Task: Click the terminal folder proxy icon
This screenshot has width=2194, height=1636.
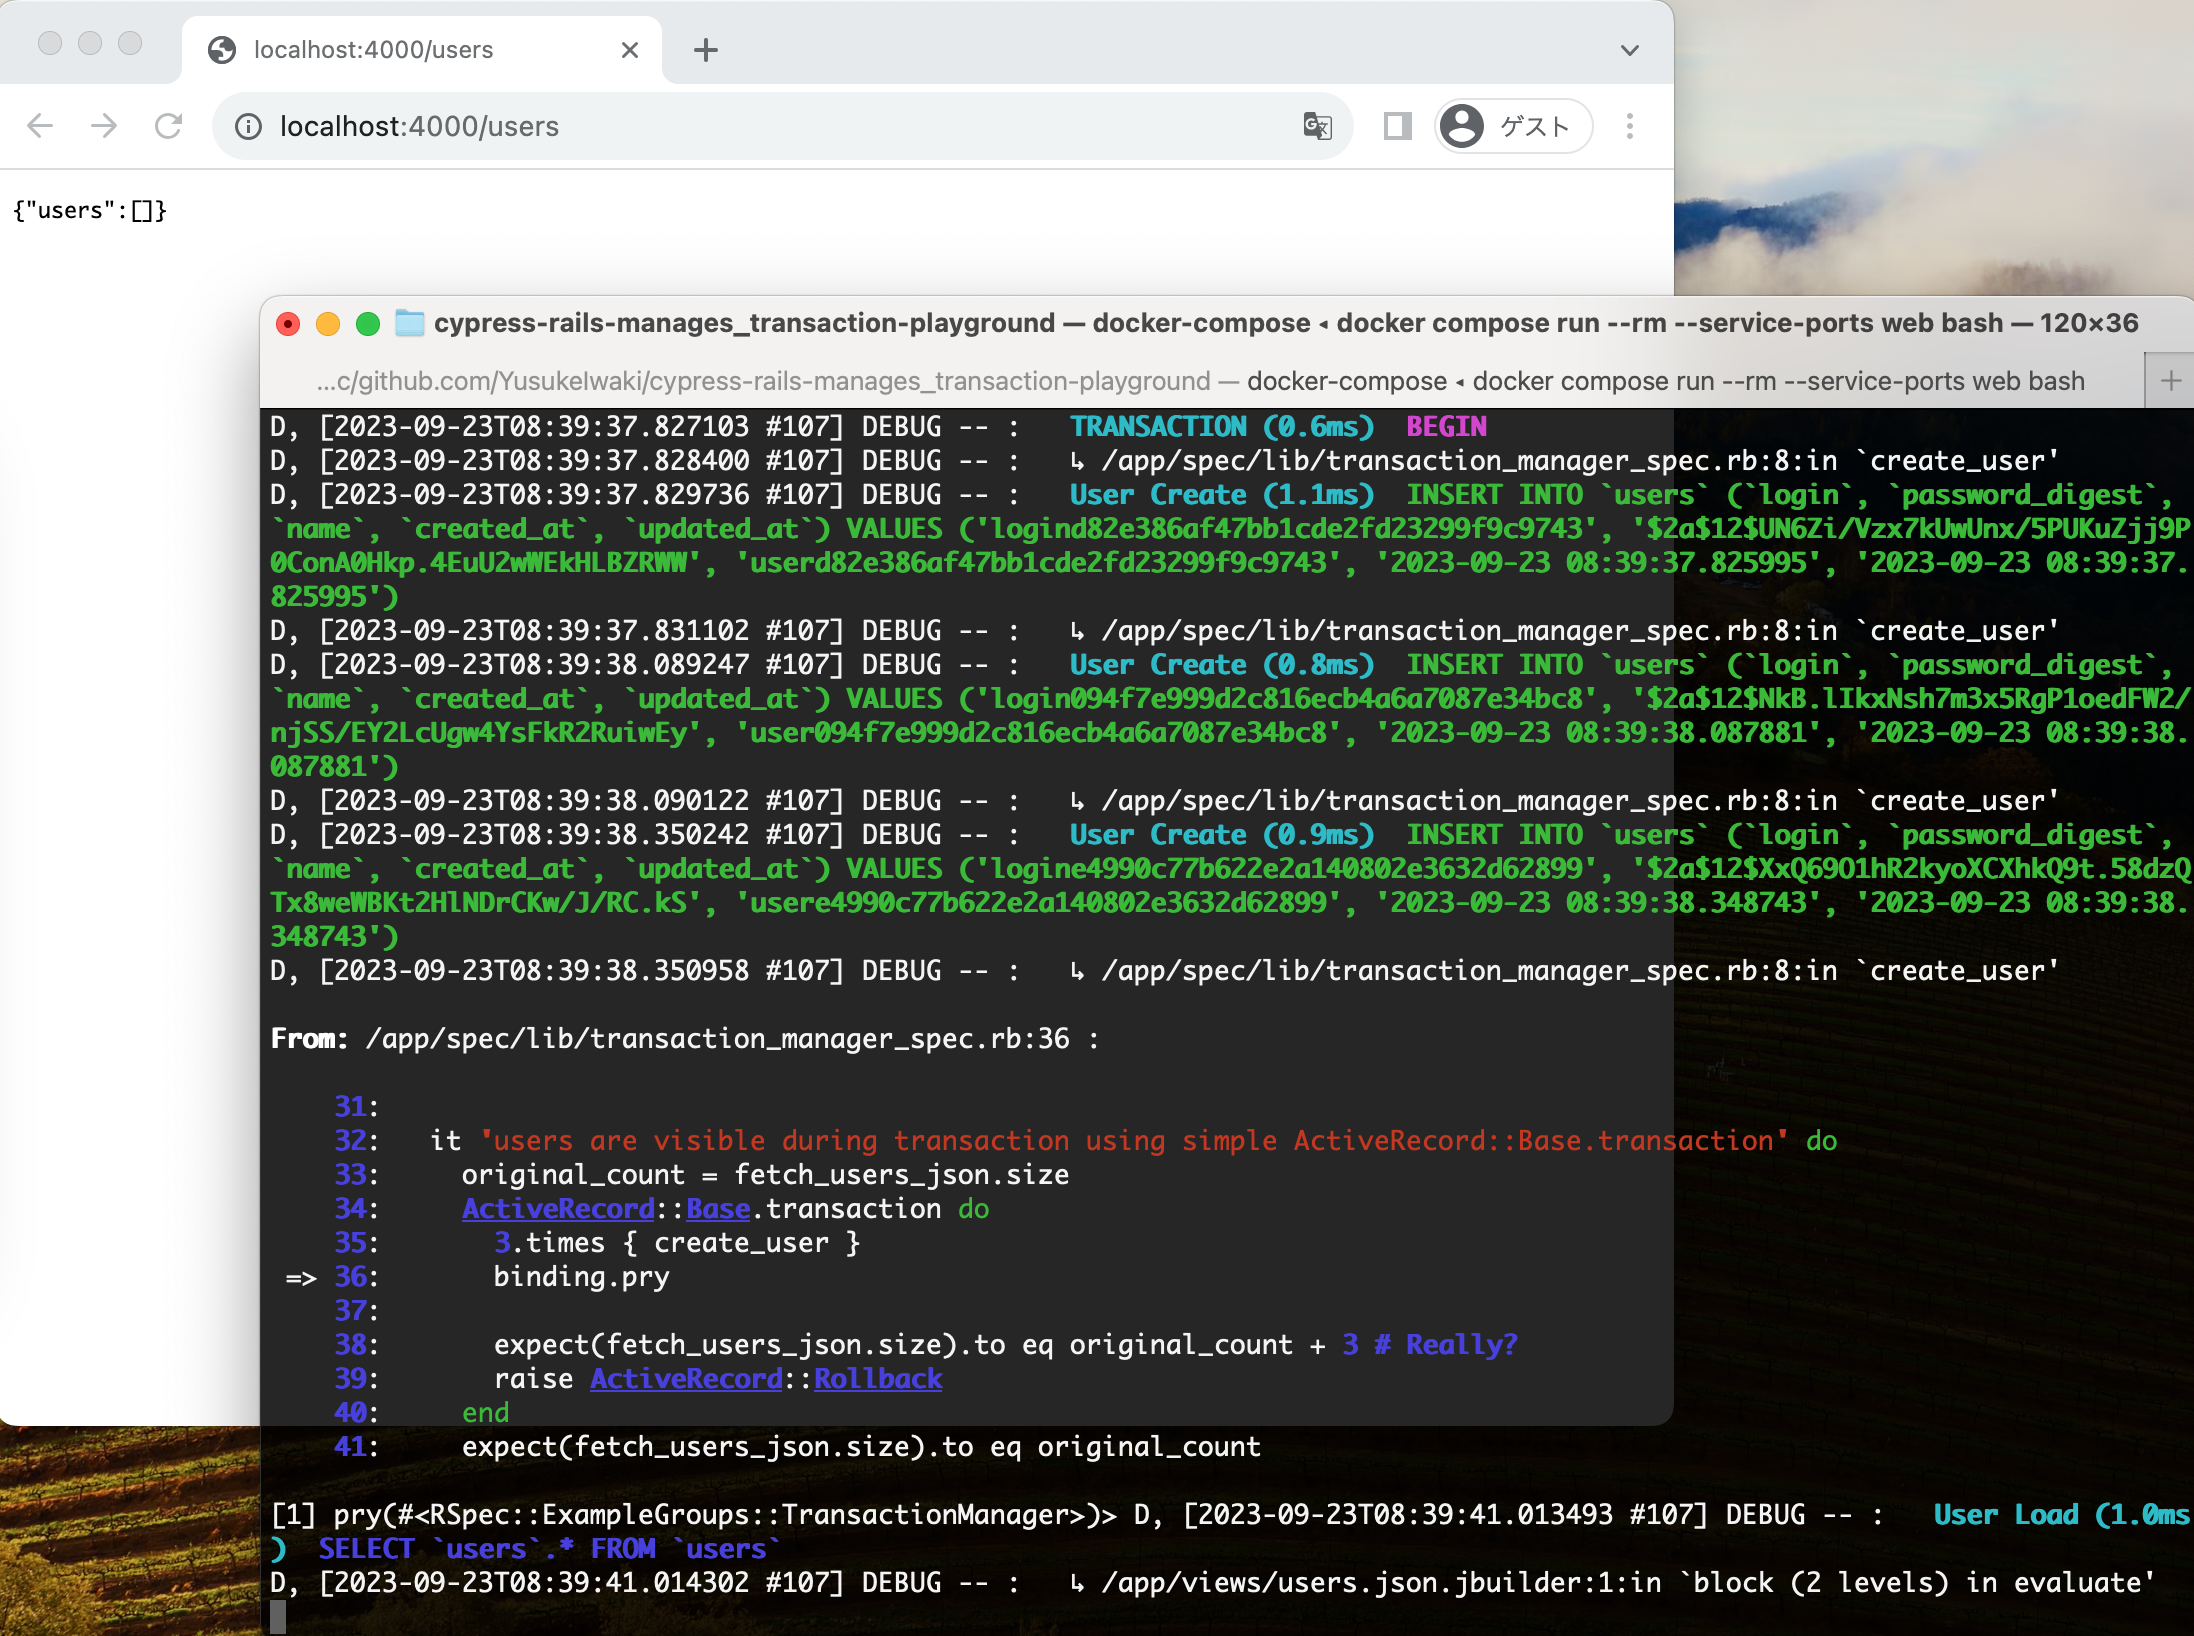Action: coord(410,323)
